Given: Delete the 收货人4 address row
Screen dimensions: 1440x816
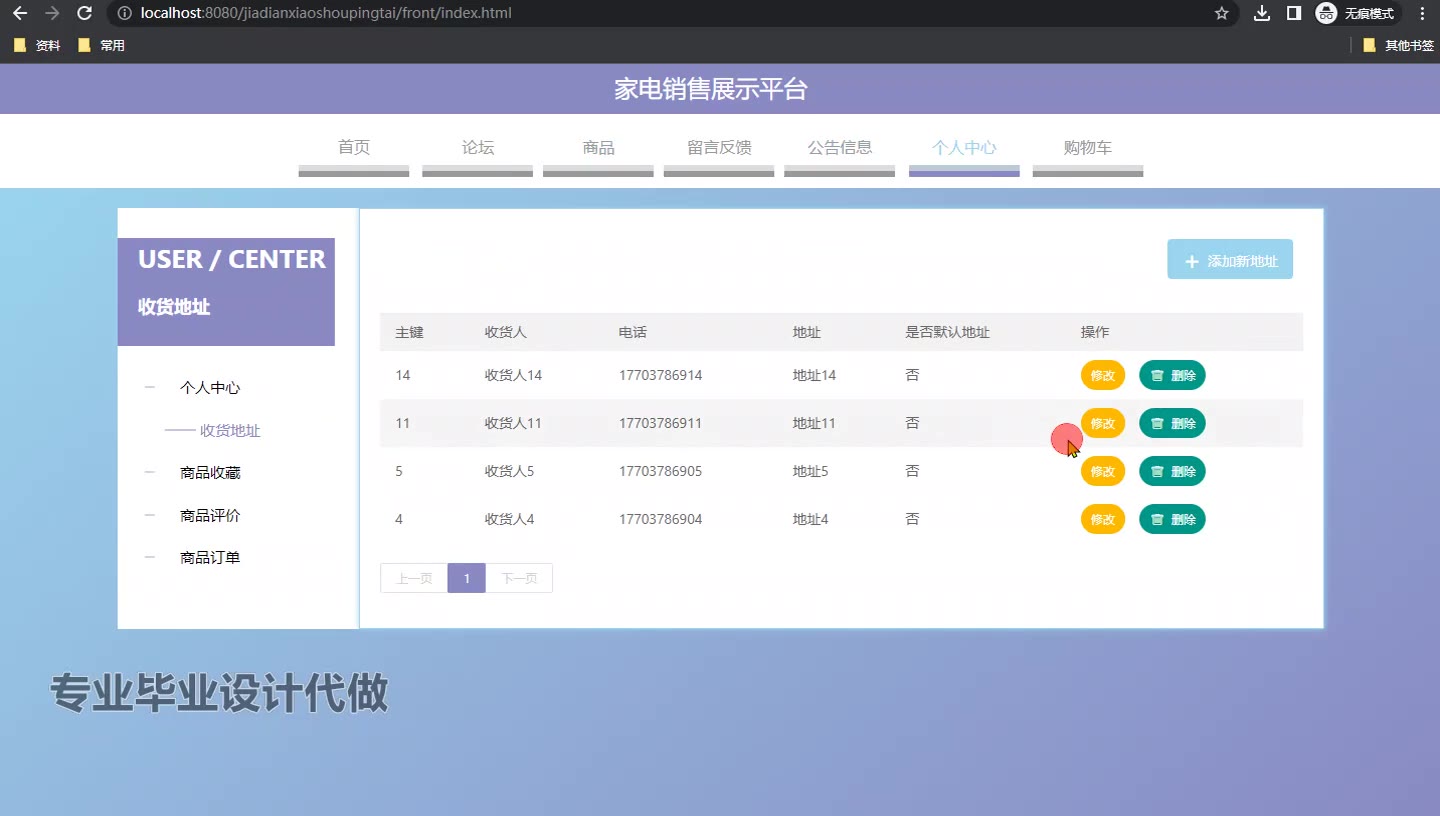Looking at the screenshot, I should [x=1172, y=519].
